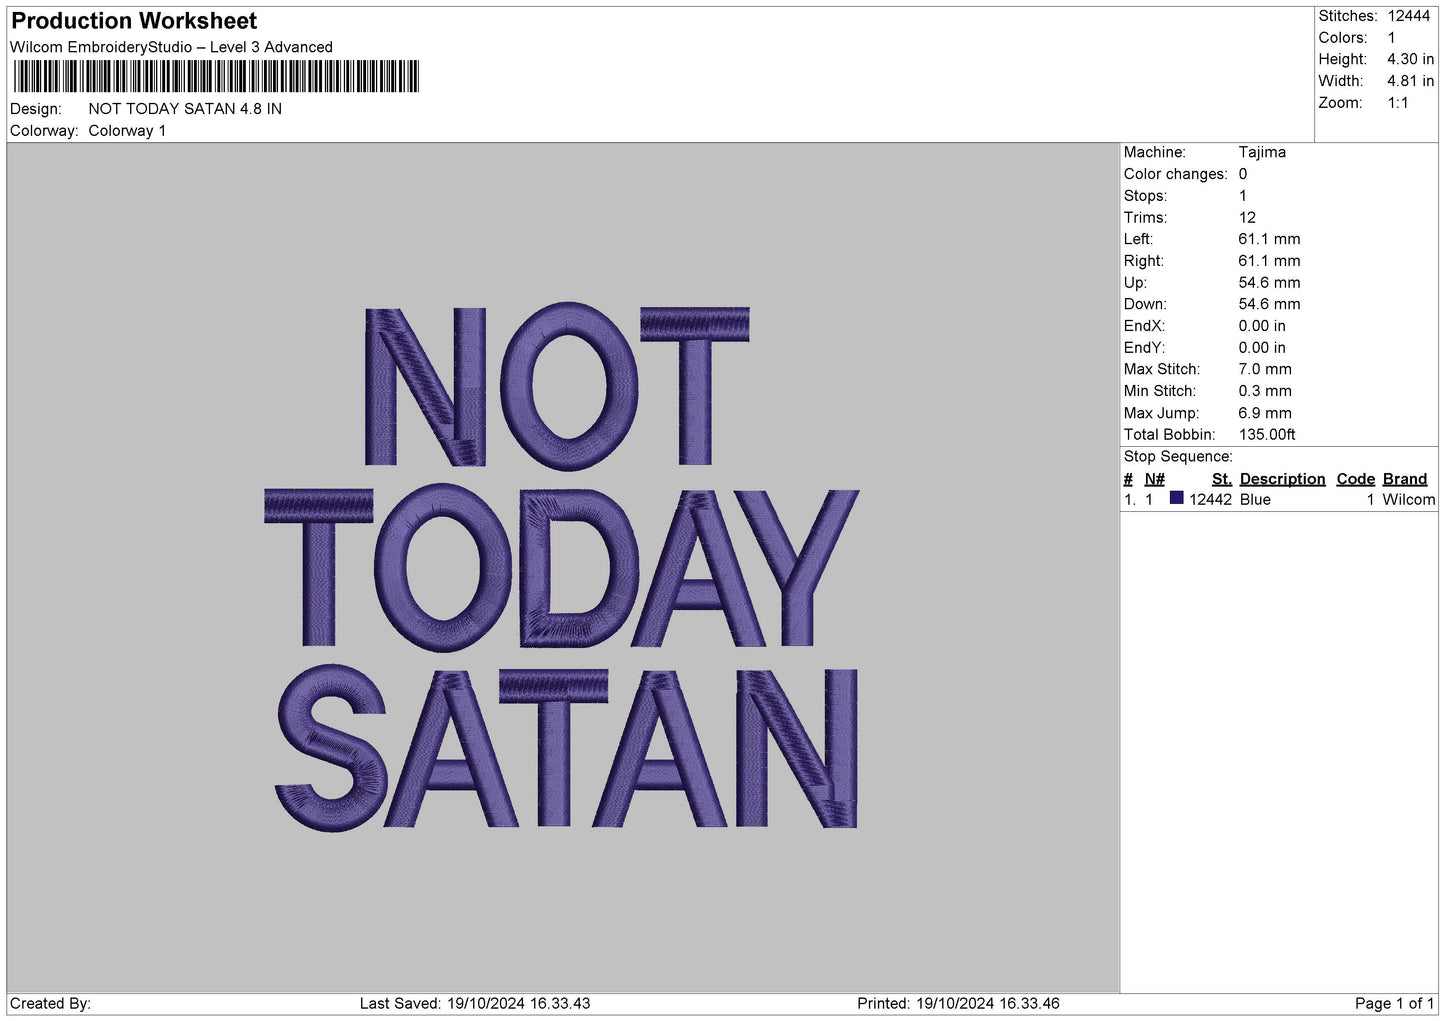1445x1021 pixels.
Task: Click the Brand column header
Action: pos(1405,479)
